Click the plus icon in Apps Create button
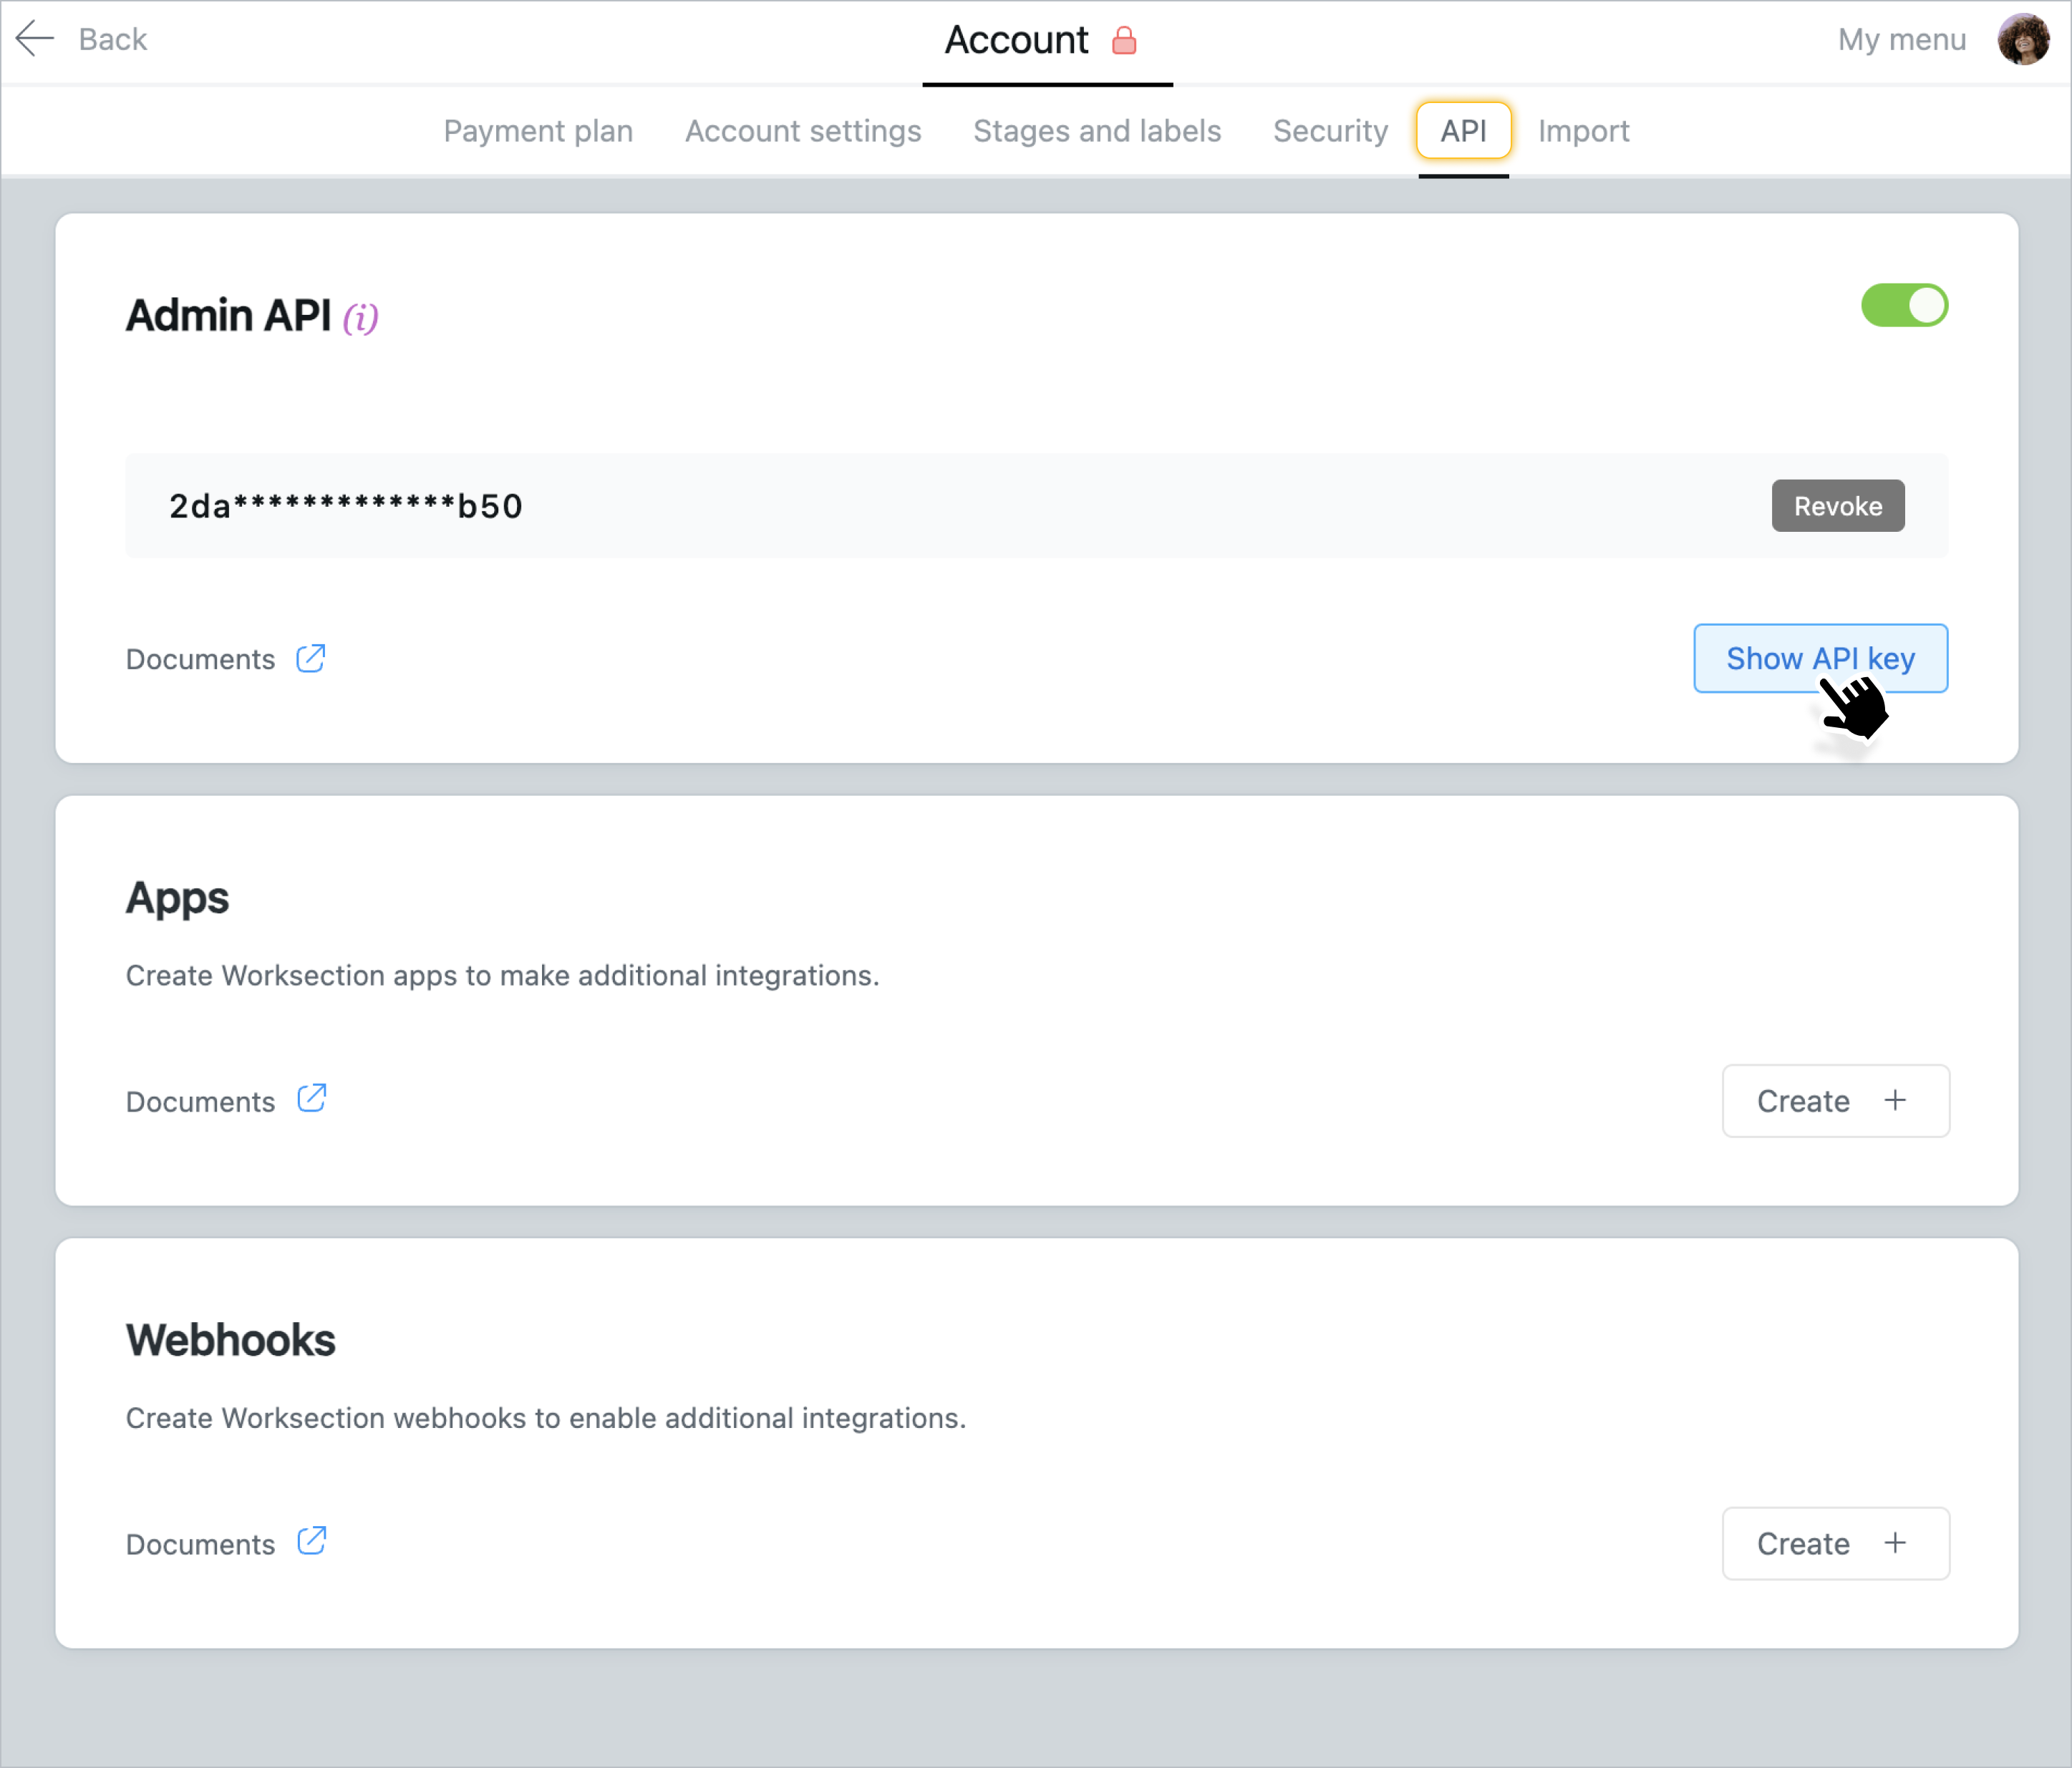Screen dimensions: 2072x1768 (1895, 1100)
